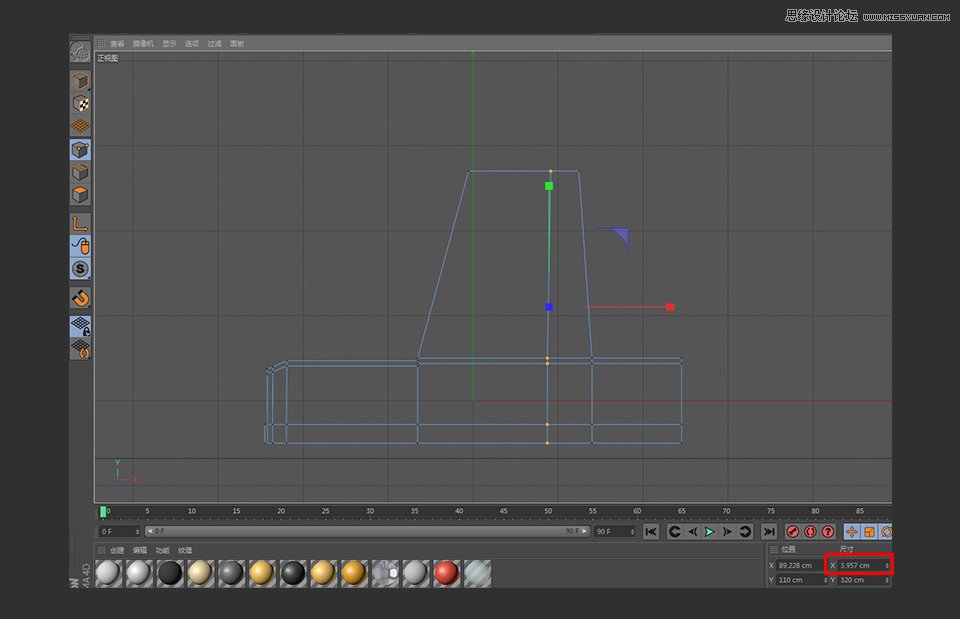Image resolution: width=960 pixels, height=619 pixels.
Task: Switch to edges mode on the mode palette
Action: pos(80,172)
